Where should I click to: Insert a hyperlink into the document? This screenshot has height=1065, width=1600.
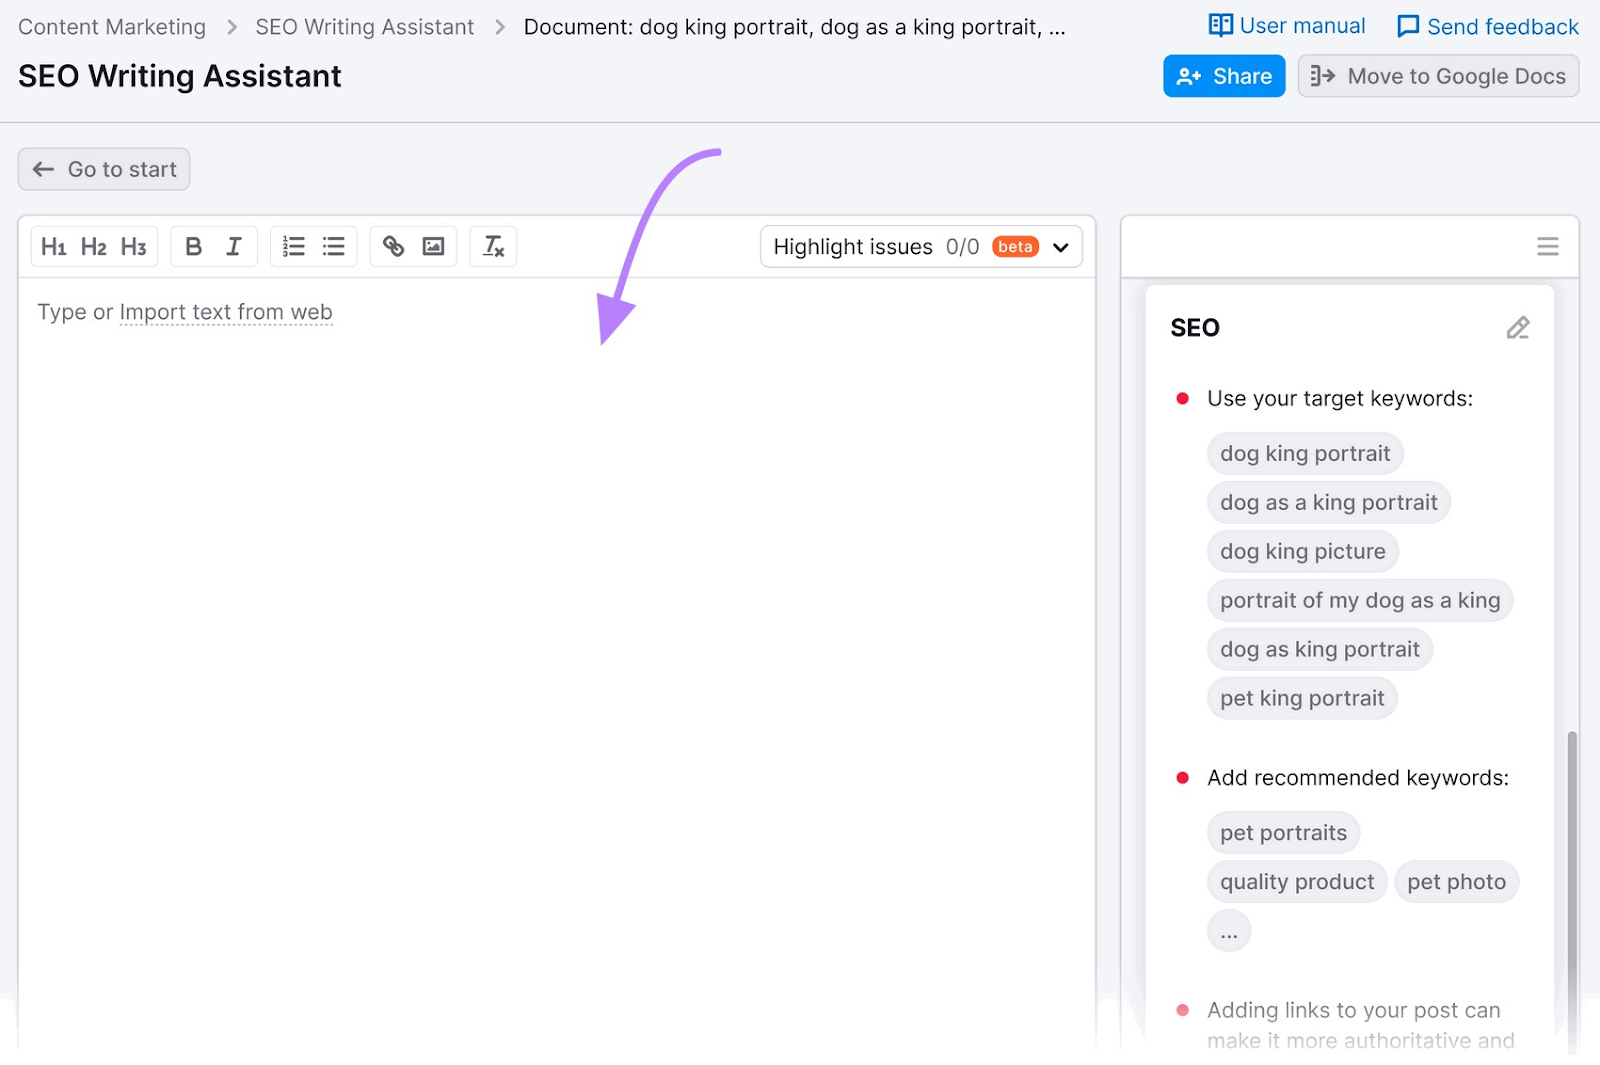click(x=392, y=246)
